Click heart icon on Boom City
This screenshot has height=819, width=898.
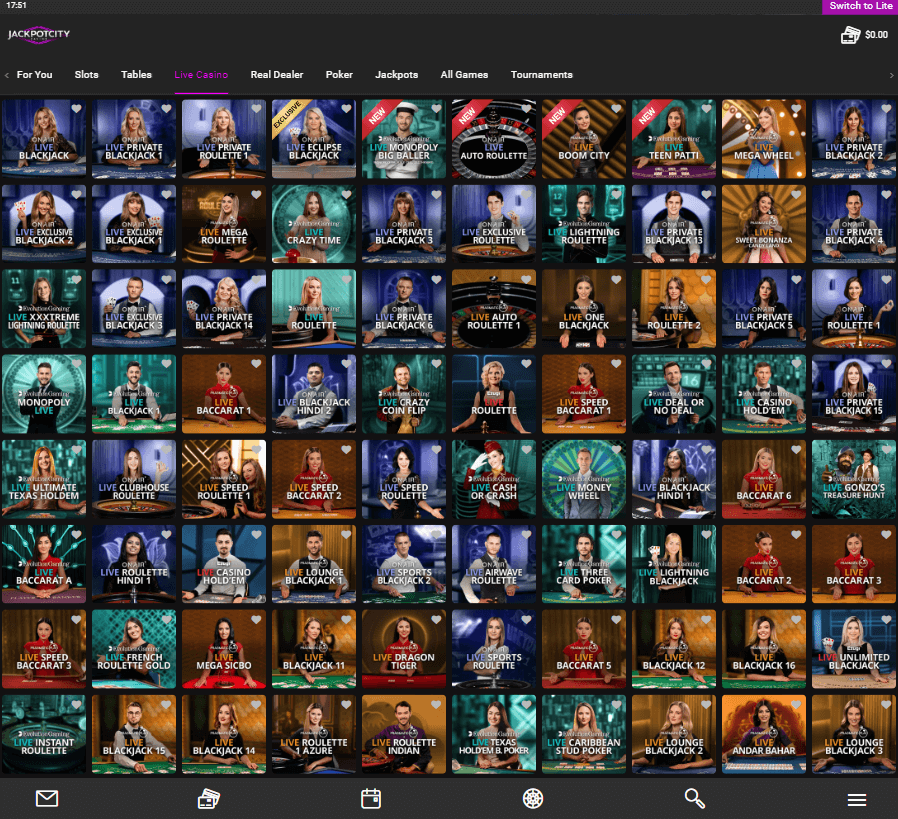click(616, 109)
